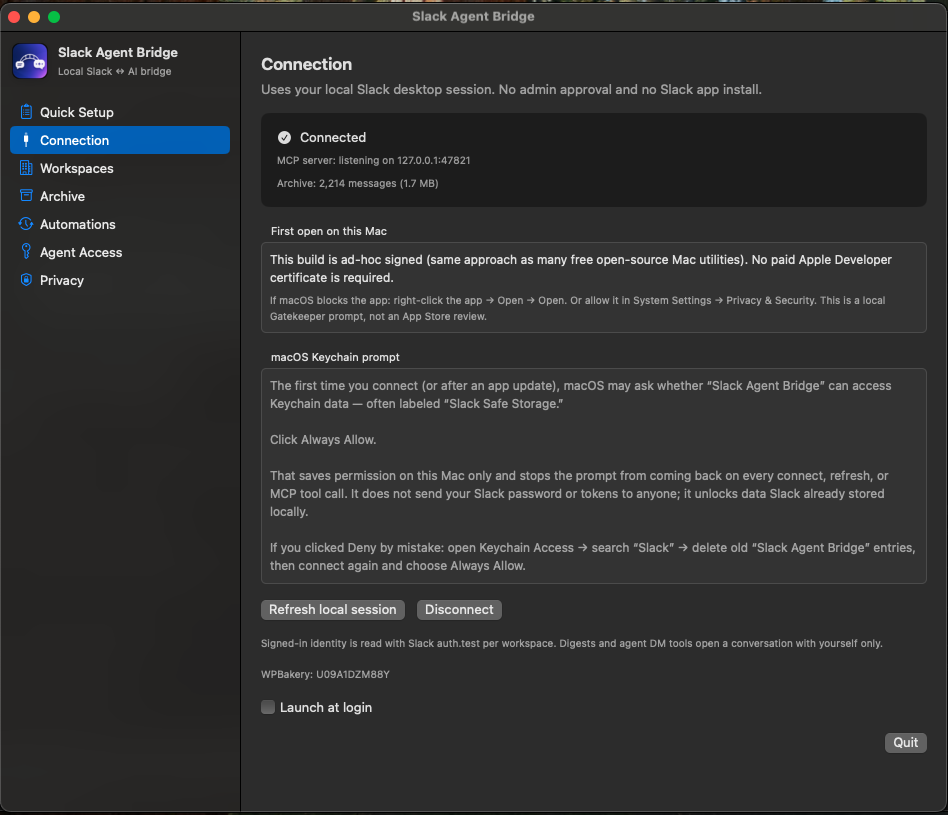The height and width of the screenshot is (815, 948).
Task: Maximize the window with green button
Action: (54, 17)
